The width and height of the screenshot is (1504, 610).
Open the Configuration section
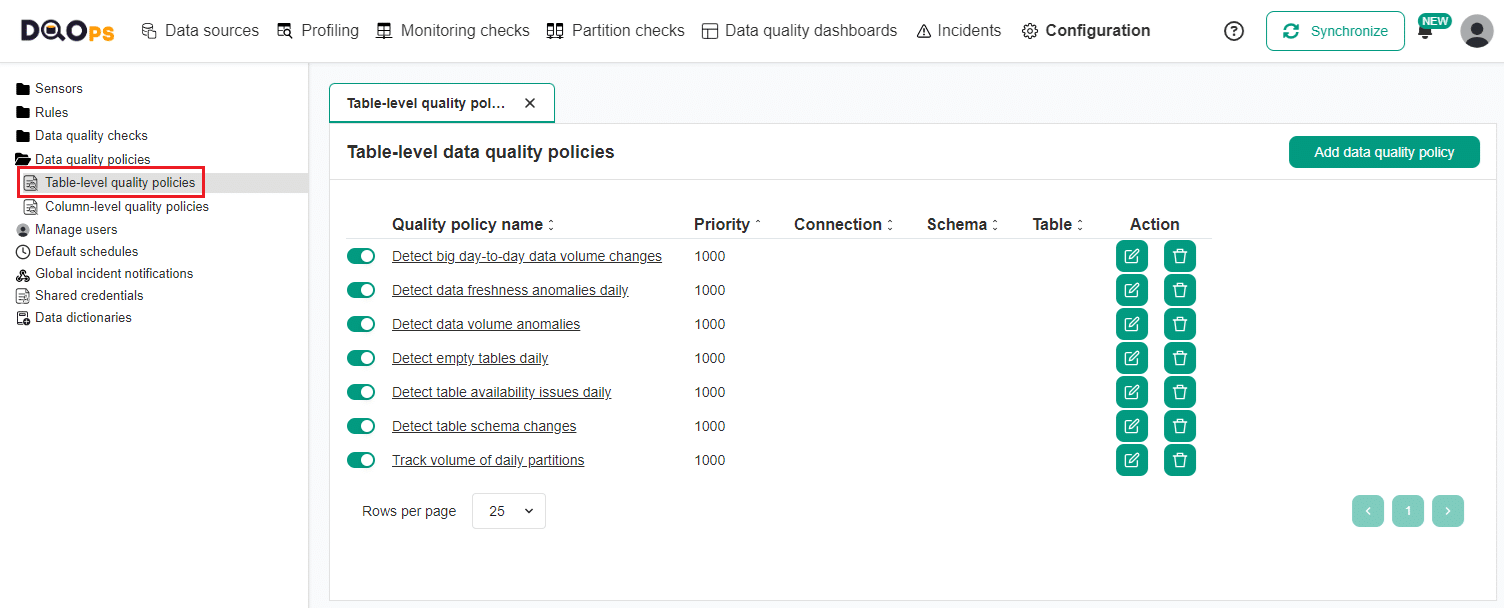(1086, 31)
